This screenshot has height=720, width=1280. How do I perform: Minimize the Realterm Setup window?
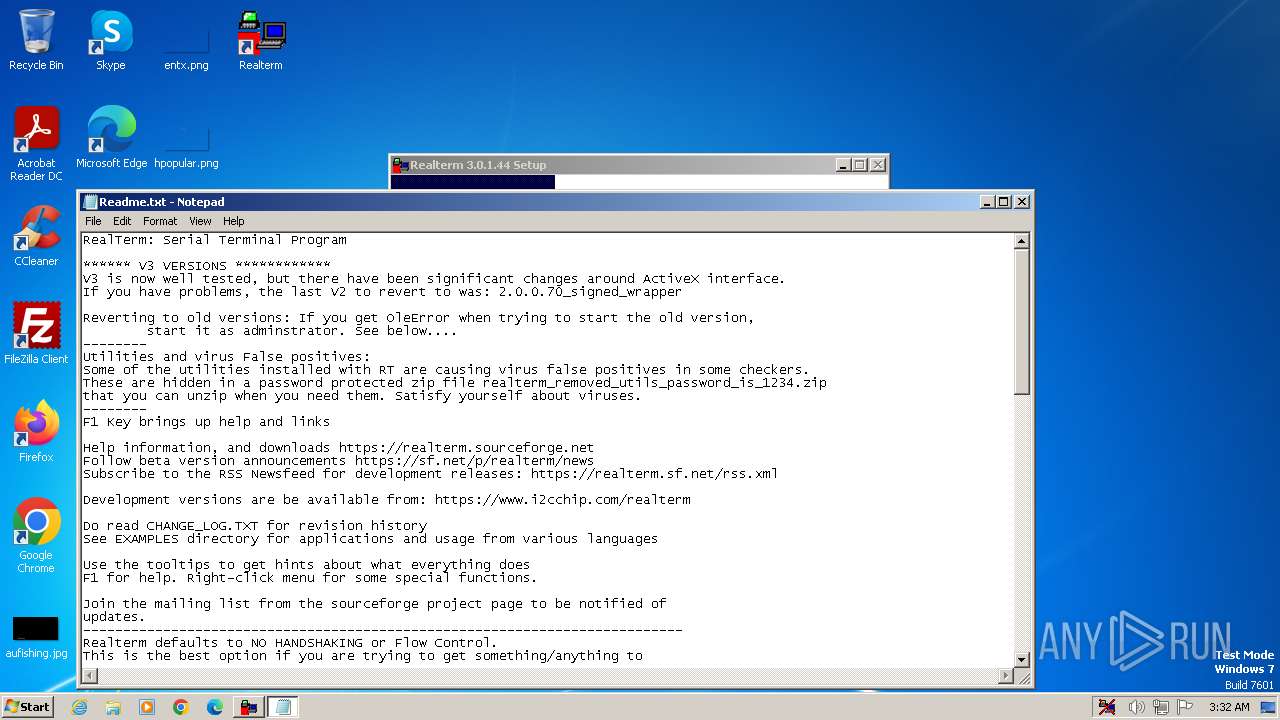click(x=843, y=165)
